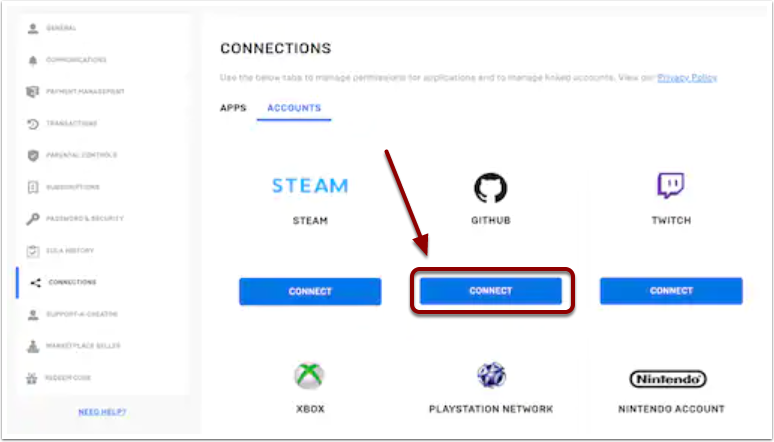
Task: Open Redeem Code via gift icon
Action: point(32,378)
